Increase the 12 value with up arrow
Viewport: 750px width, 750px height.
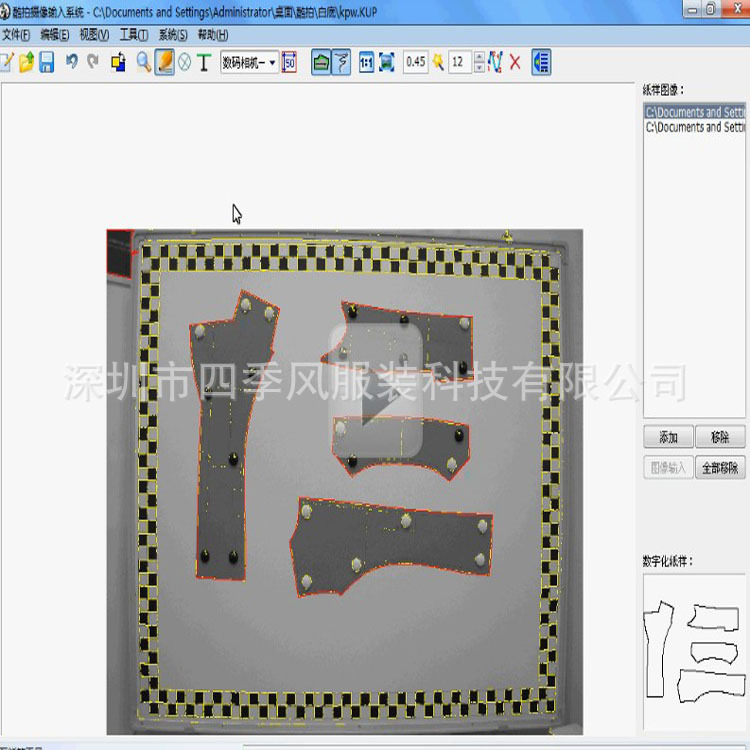click(x=479, y=57)
